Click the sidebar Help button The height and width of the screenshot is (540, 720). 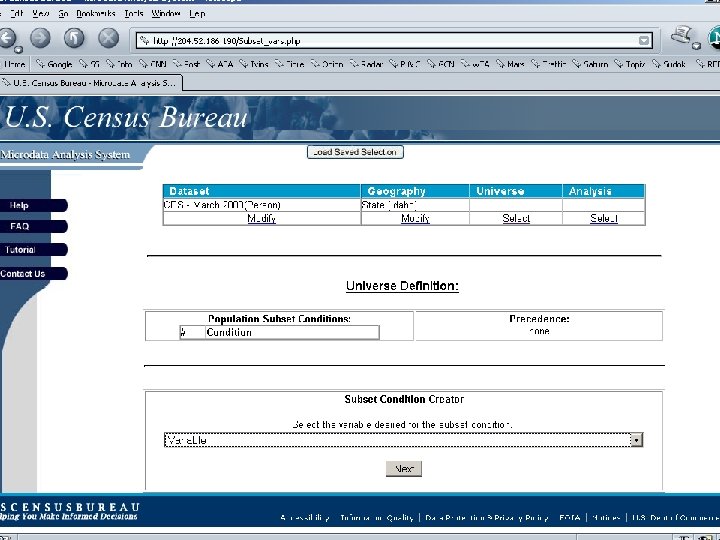pos(34,205)
